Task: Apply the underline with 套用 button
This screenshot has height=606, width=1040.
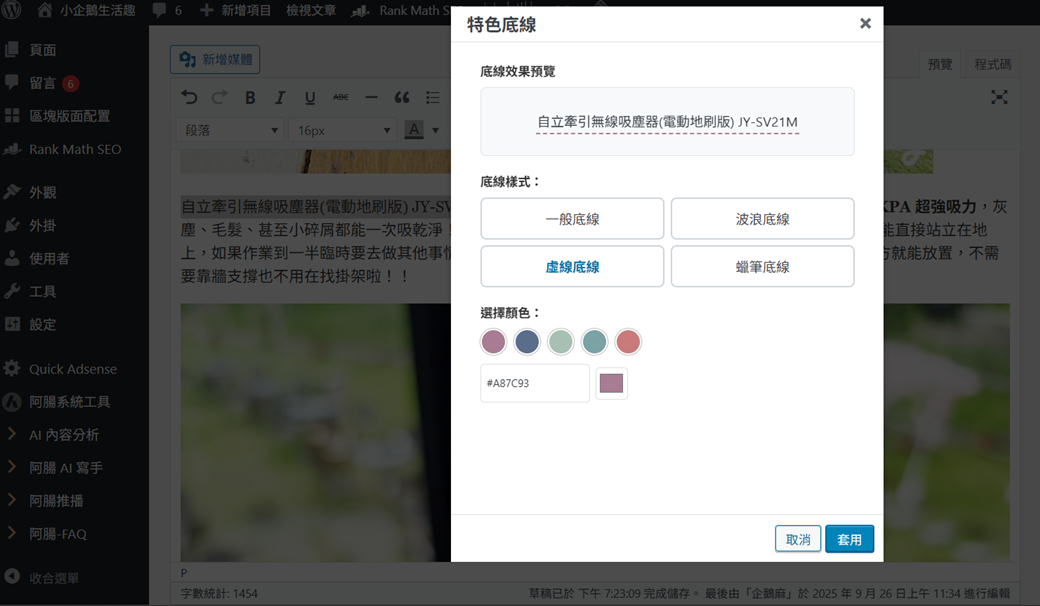Action: pos(849,539)
